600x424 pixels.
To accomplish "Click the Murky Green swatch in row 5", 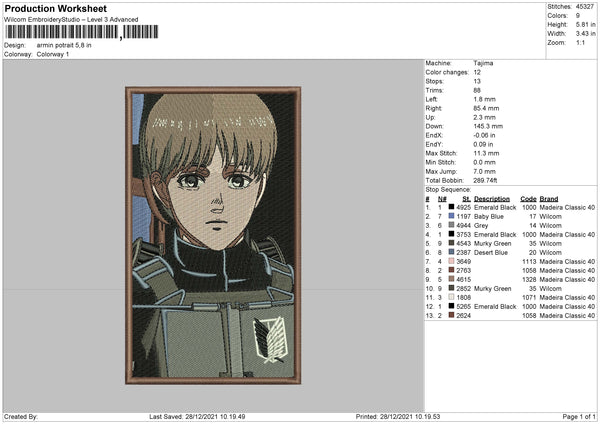I will tap(451, 243).
